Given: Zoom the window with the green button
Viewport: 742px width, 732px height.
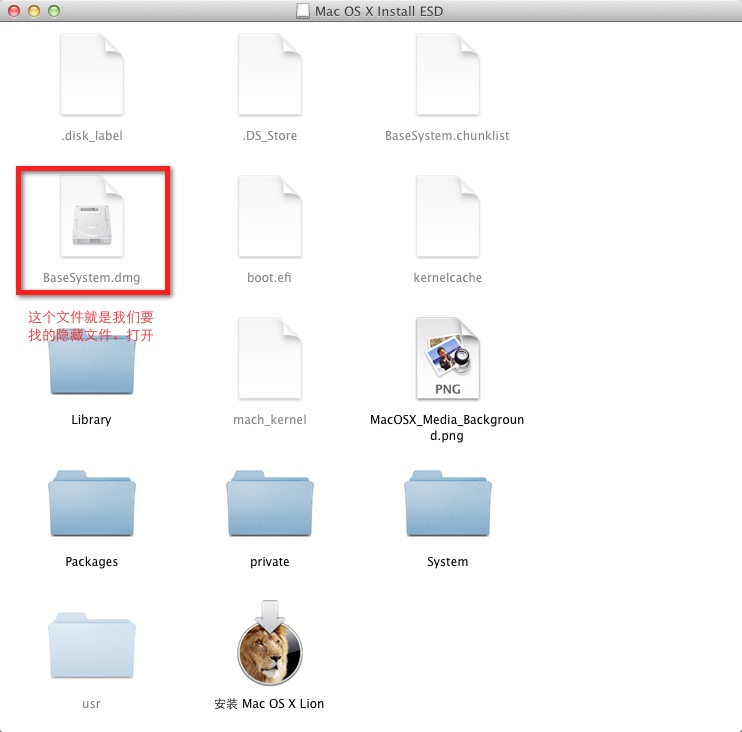Looking at the screenshot, I should (x=54, y=11).
